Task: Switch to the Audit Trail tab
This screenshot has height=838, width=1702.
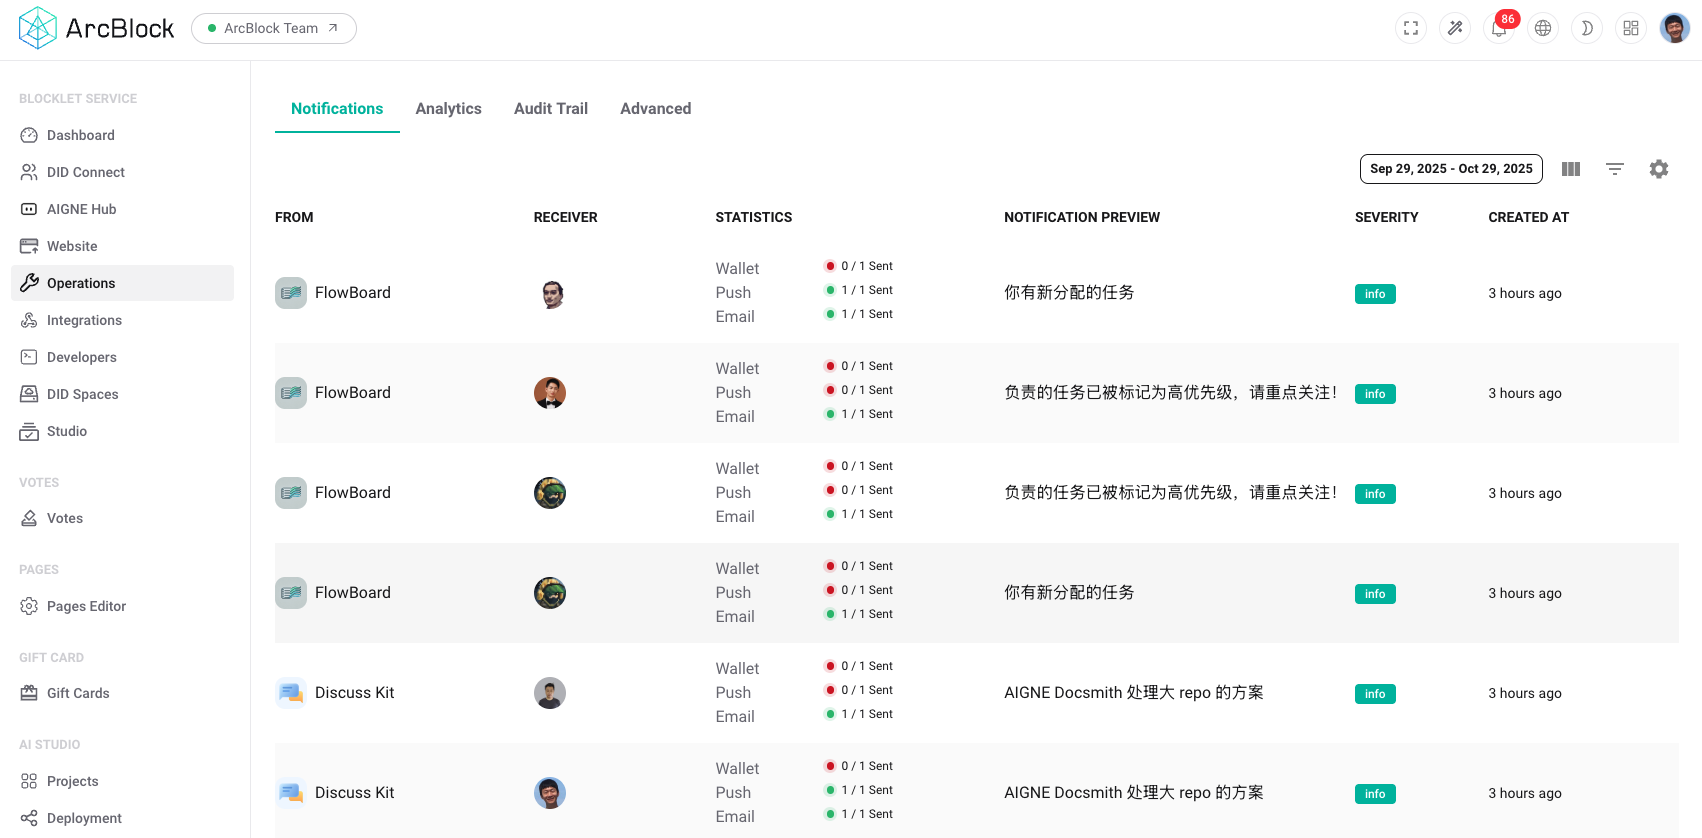Action: (551, 108)
